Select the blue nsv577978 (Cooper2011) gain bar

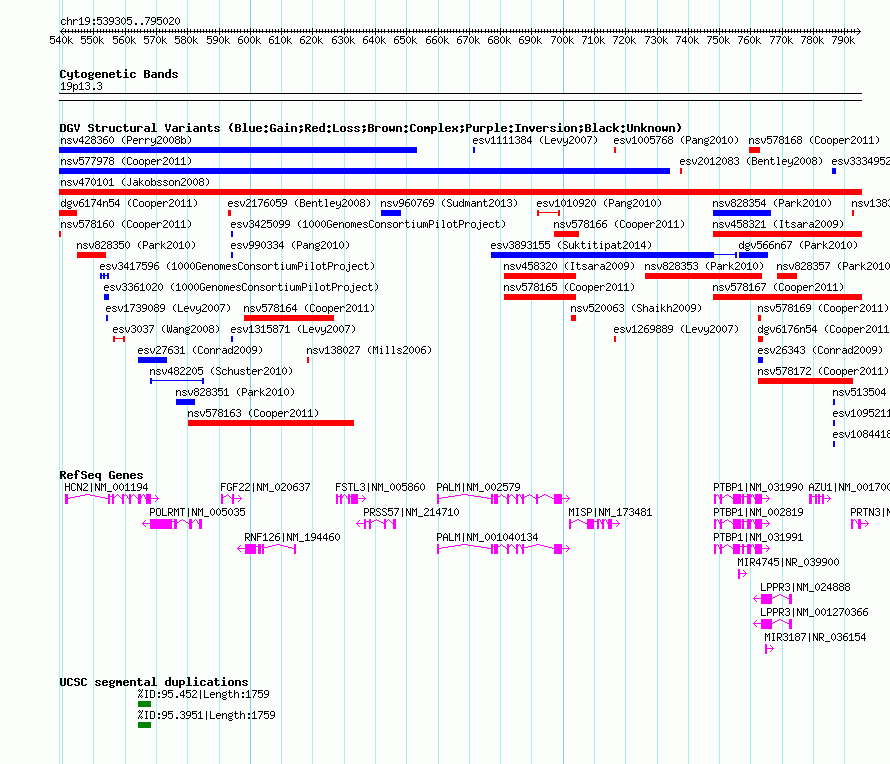click(x=364, y=171)
